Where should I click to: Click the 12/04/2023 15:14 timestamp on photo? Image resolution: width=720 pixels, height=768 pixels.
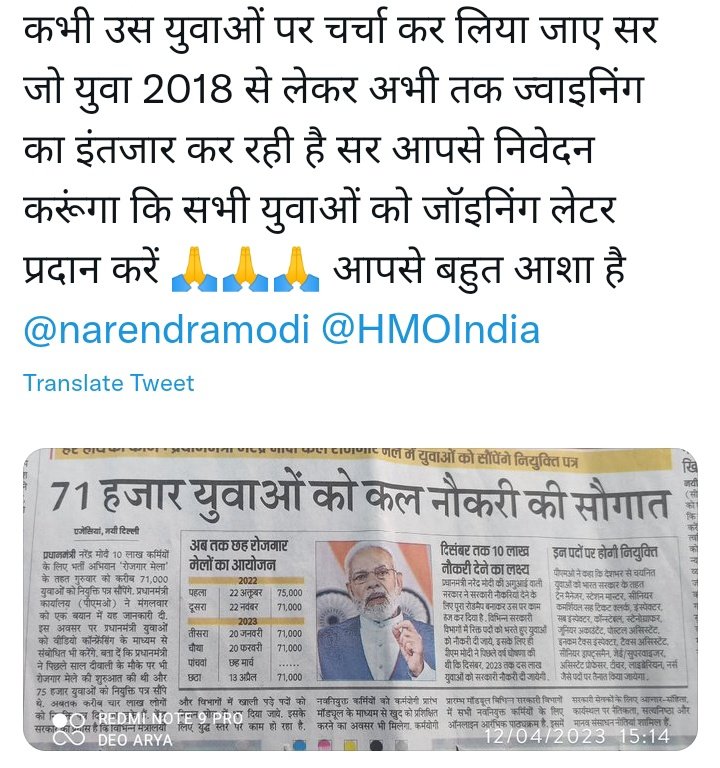[577, 736]
